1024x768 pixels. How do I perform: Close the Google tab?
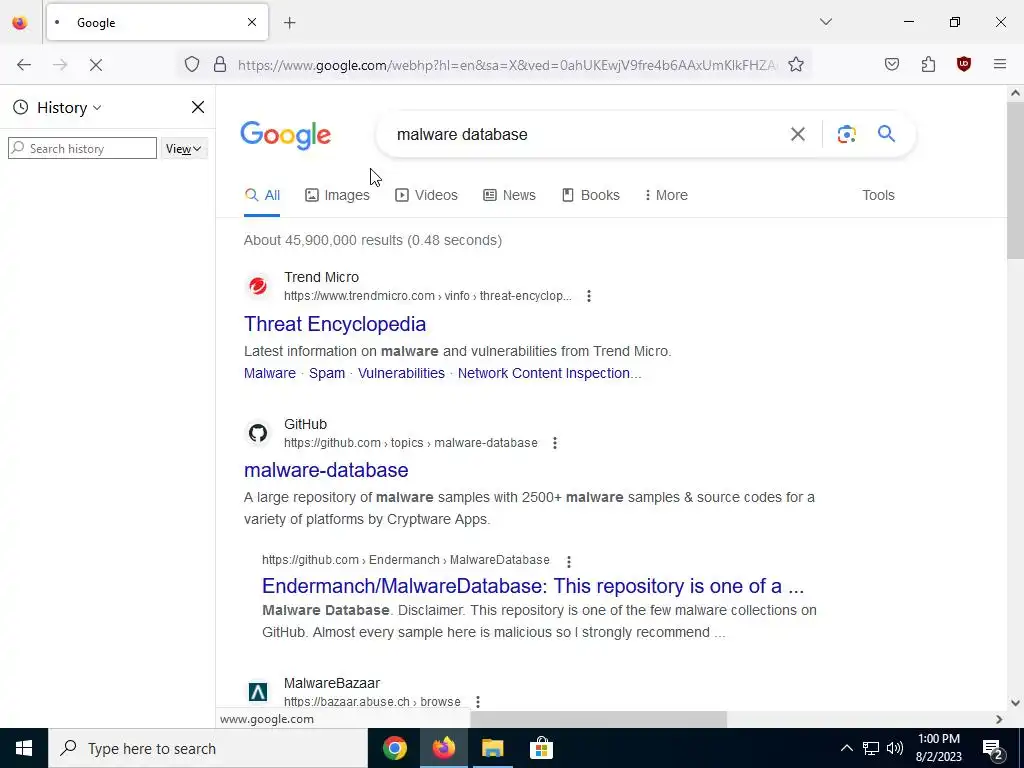tap(252, 23)
